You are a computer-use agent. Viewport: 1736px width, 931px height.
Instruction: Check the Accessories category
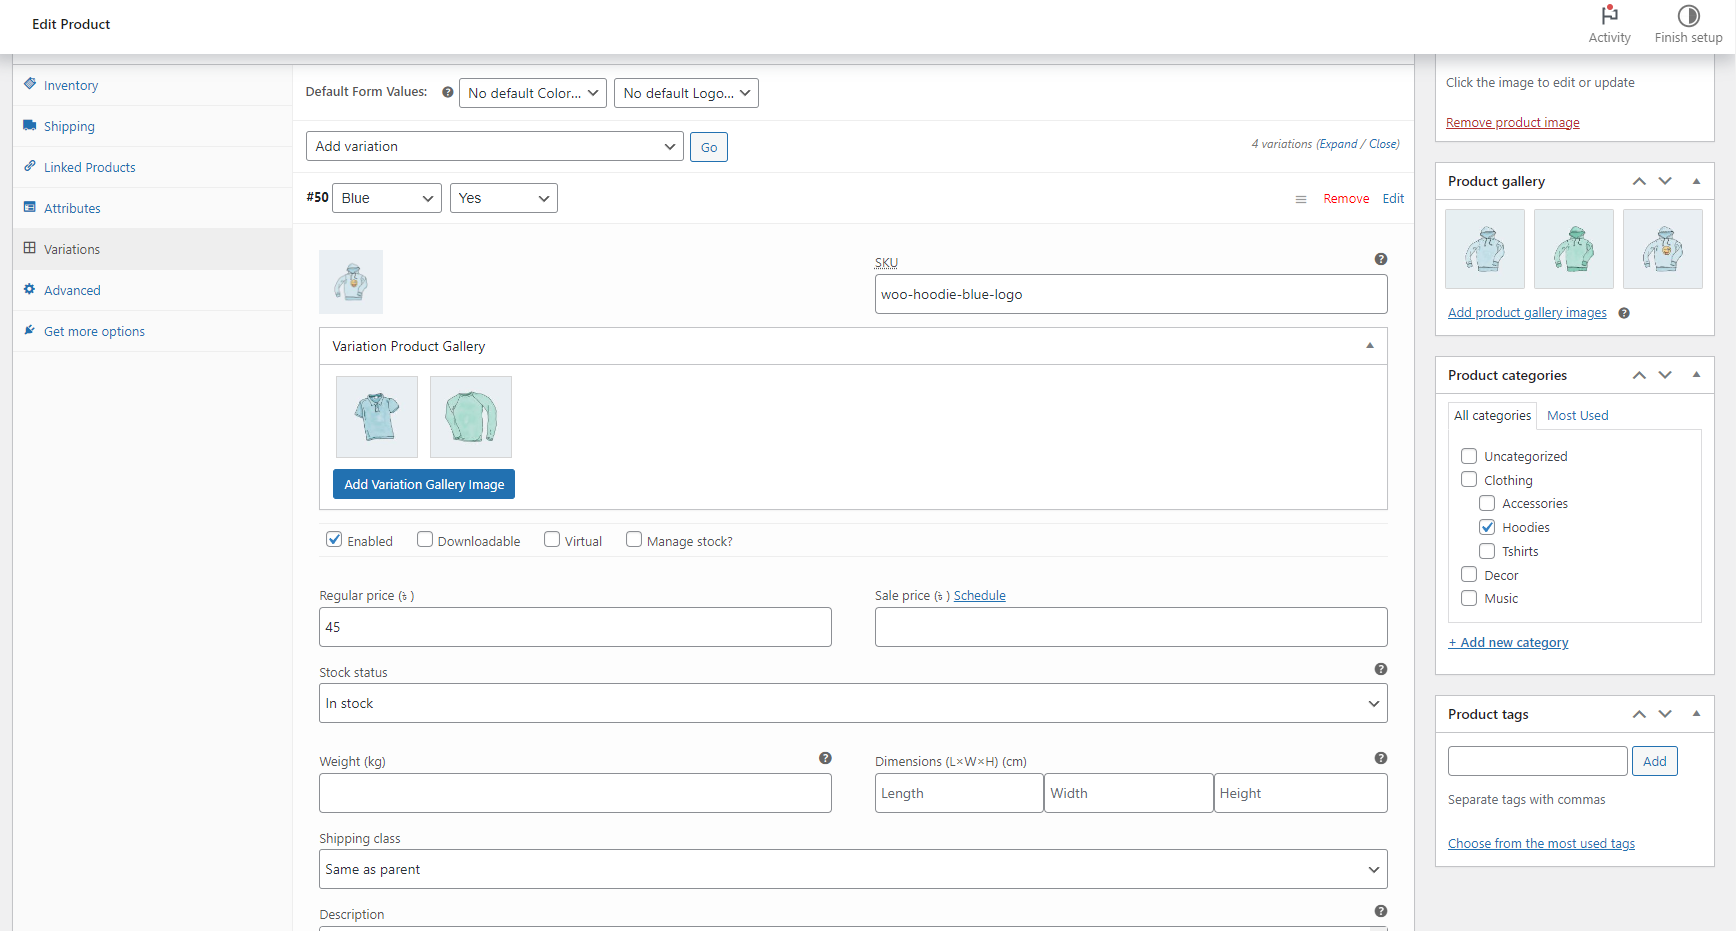pos(1487,503)
